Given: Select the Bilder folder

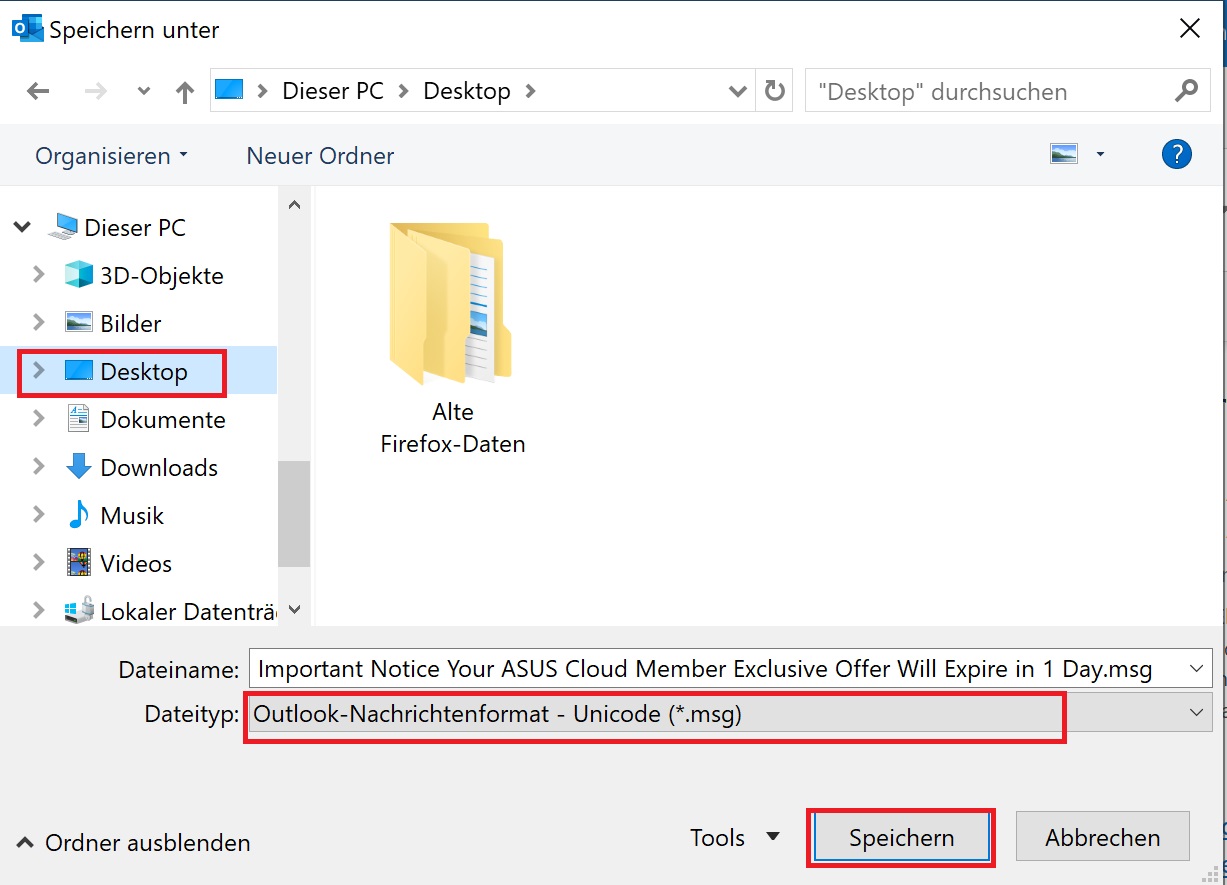Looking at the screenshot, I should click(131, 324).
